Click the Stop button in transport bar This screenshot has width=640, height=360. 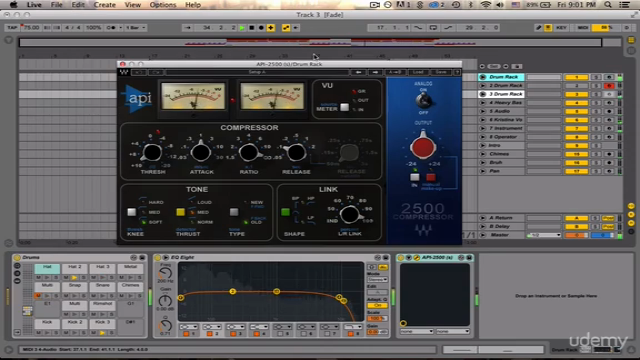pos(252,28)
